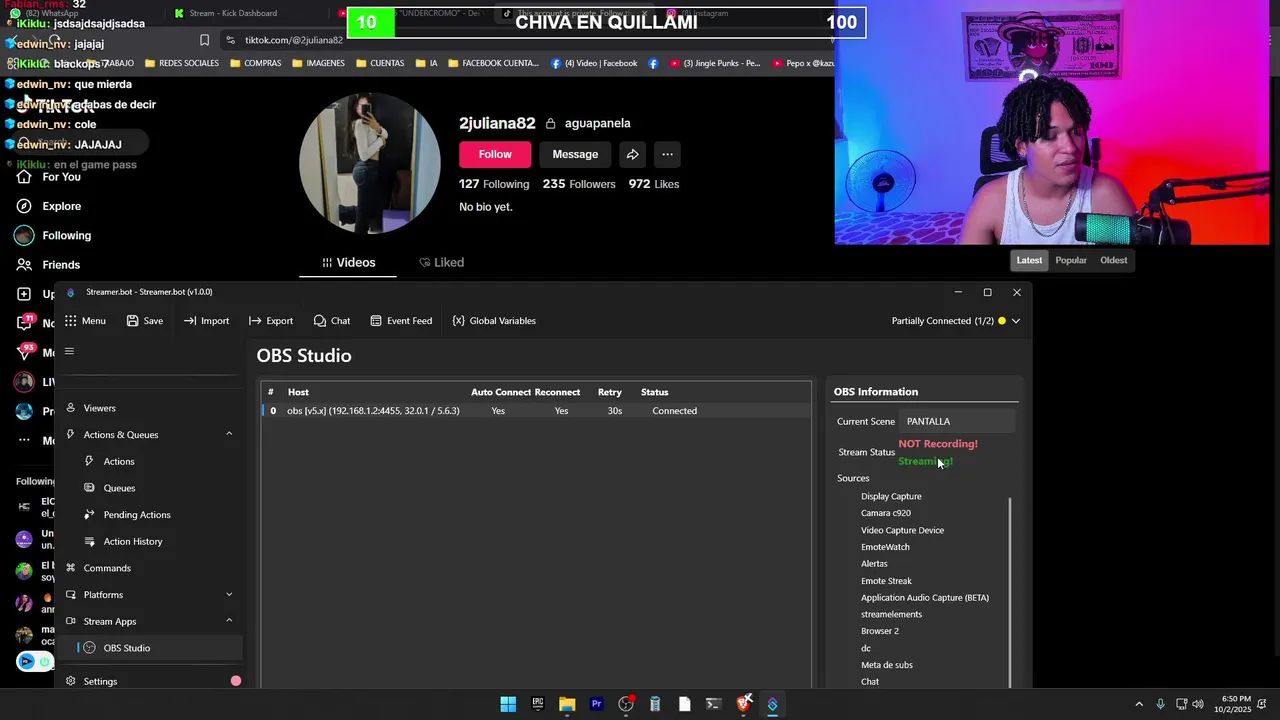
Task: Open Queues in the sidebar
Action: tap(119, 488)
